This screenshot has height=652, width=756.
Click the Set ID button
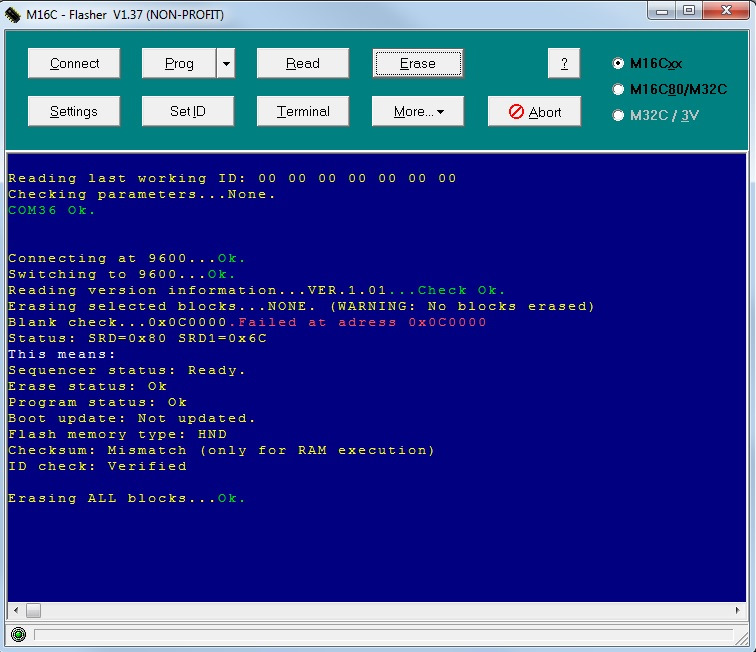point(188,111)
